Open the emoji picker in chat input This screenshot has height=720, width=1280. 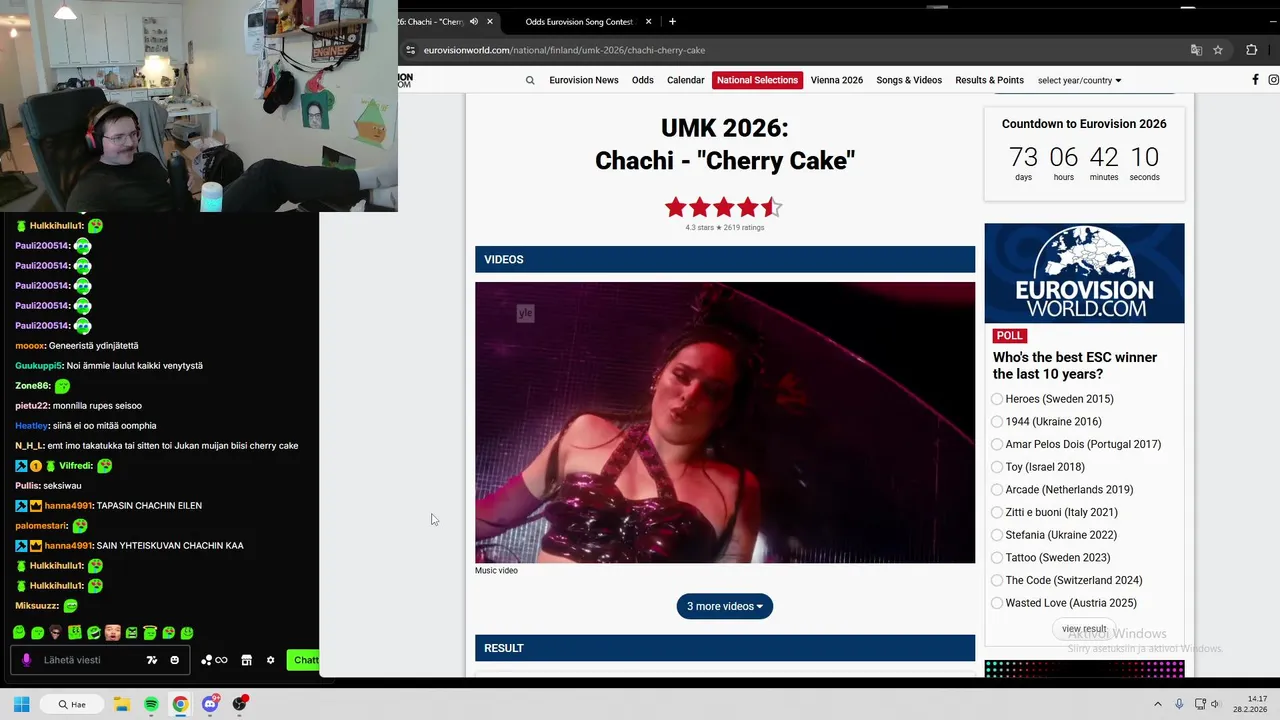point(175,660)
